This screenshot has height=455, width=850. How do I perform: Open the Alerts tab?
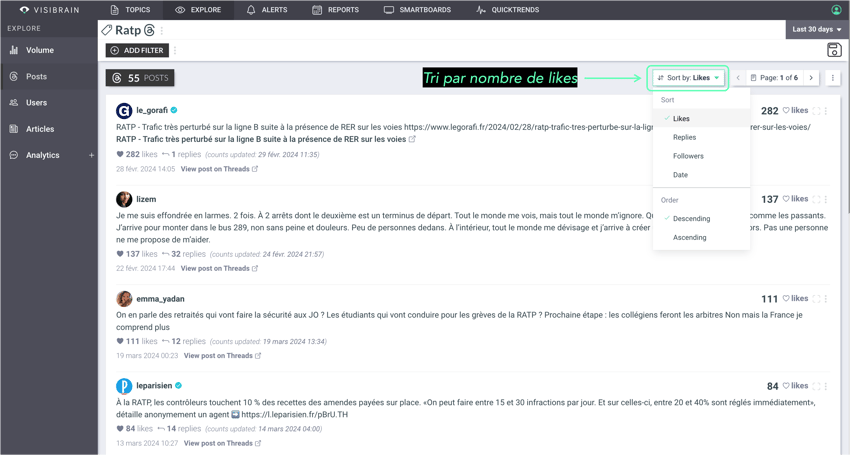point(267,10)
